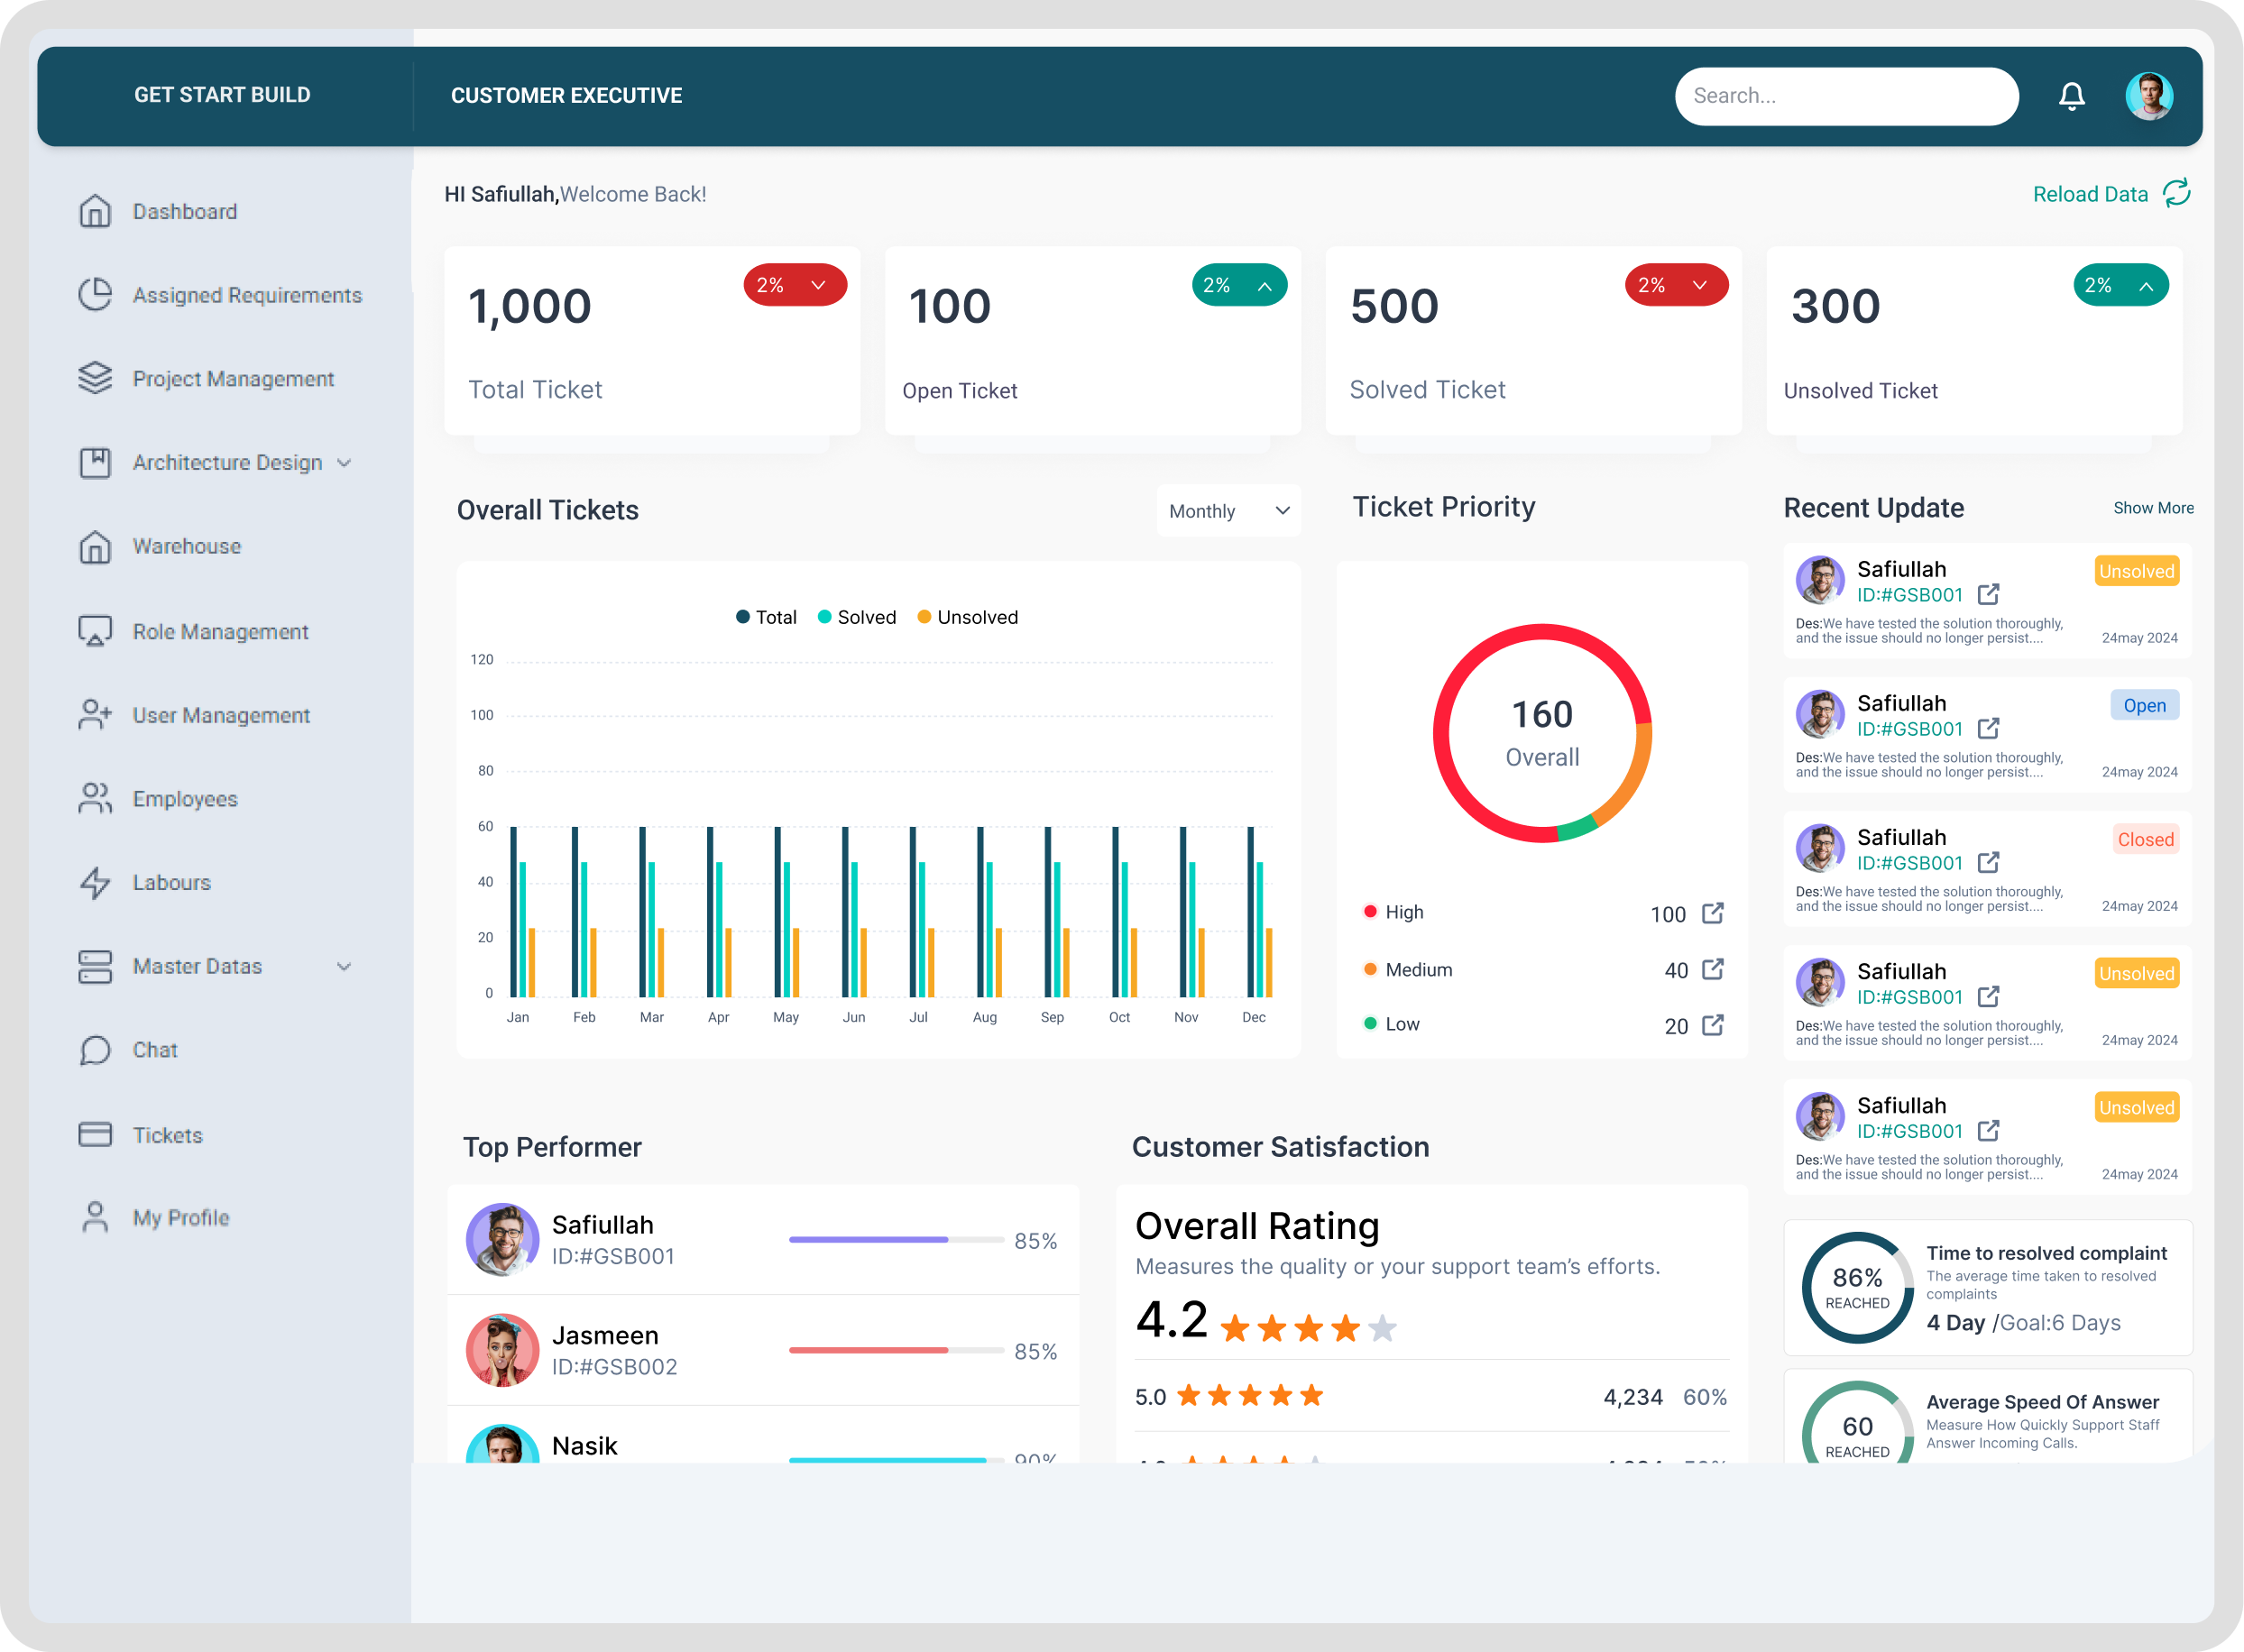
Task: Click Show More in Recent Update
Action: click(2152, 508)
